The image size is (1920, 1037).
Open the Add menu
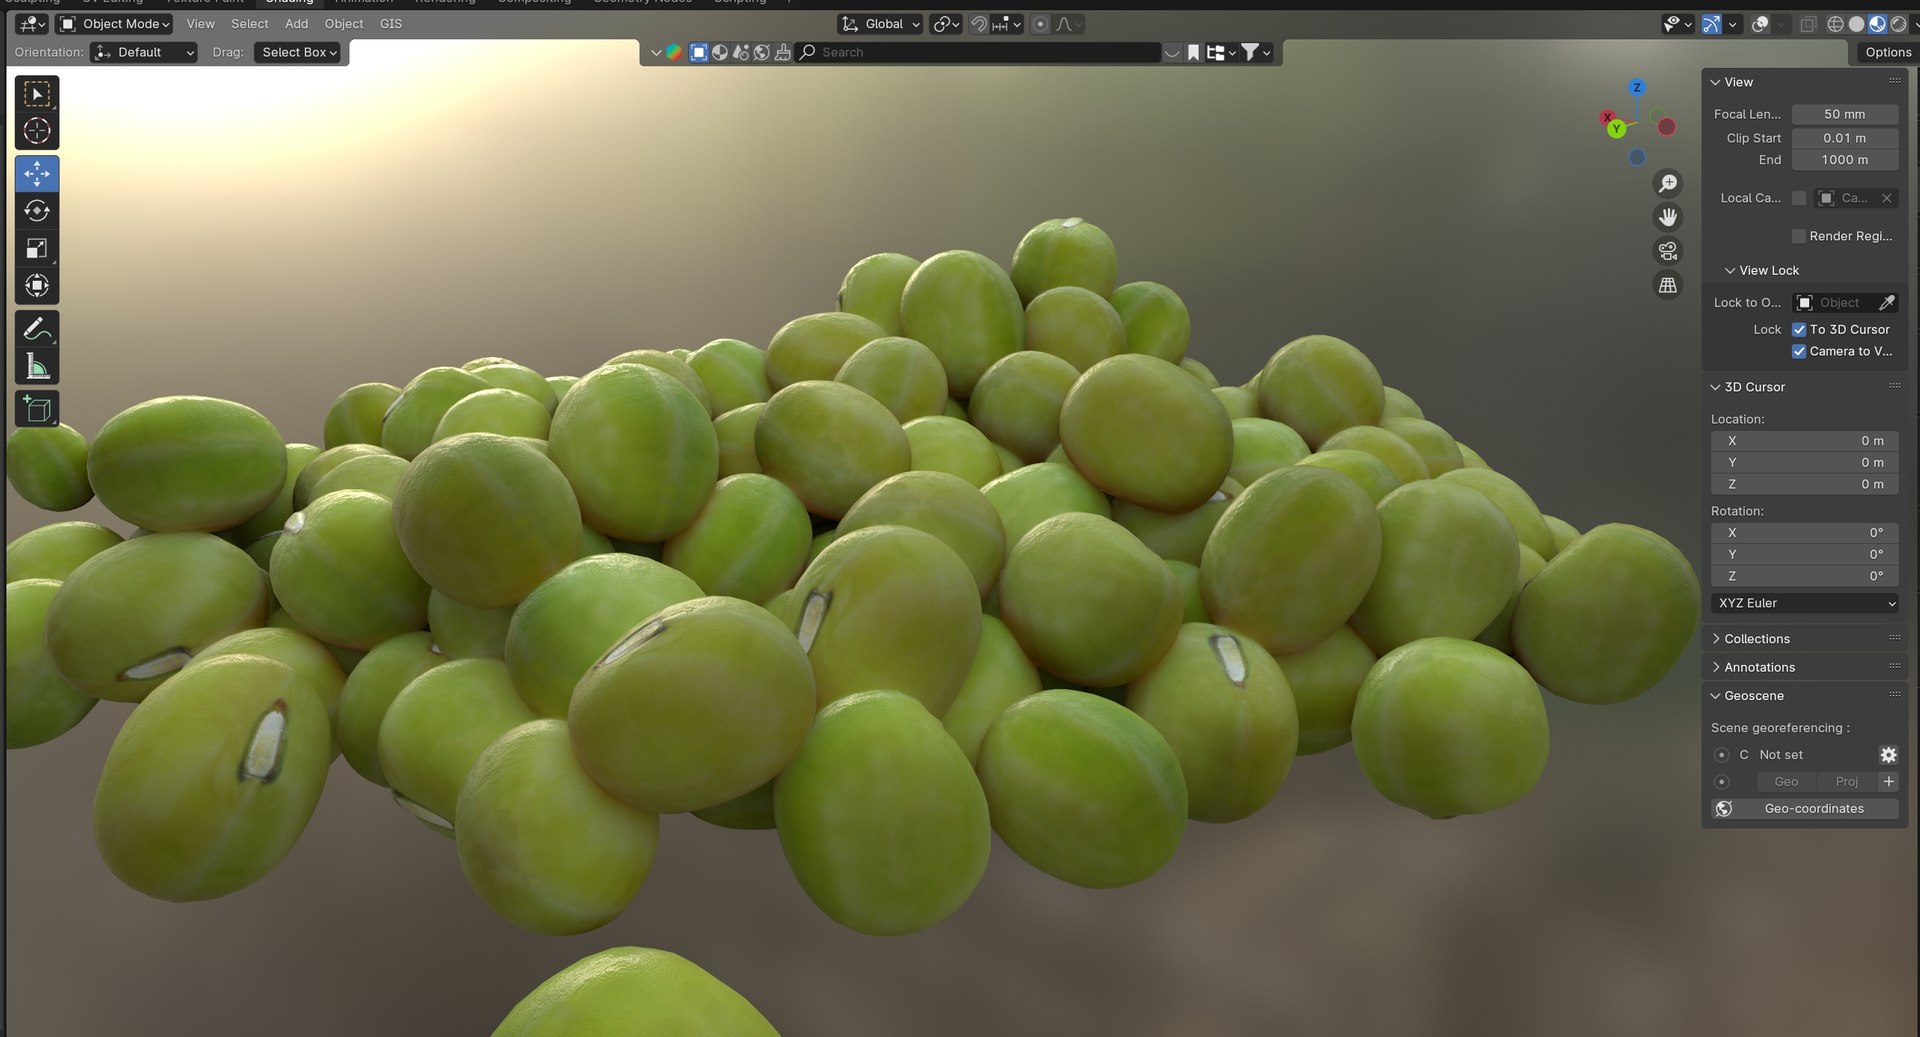tap(297, 24)
